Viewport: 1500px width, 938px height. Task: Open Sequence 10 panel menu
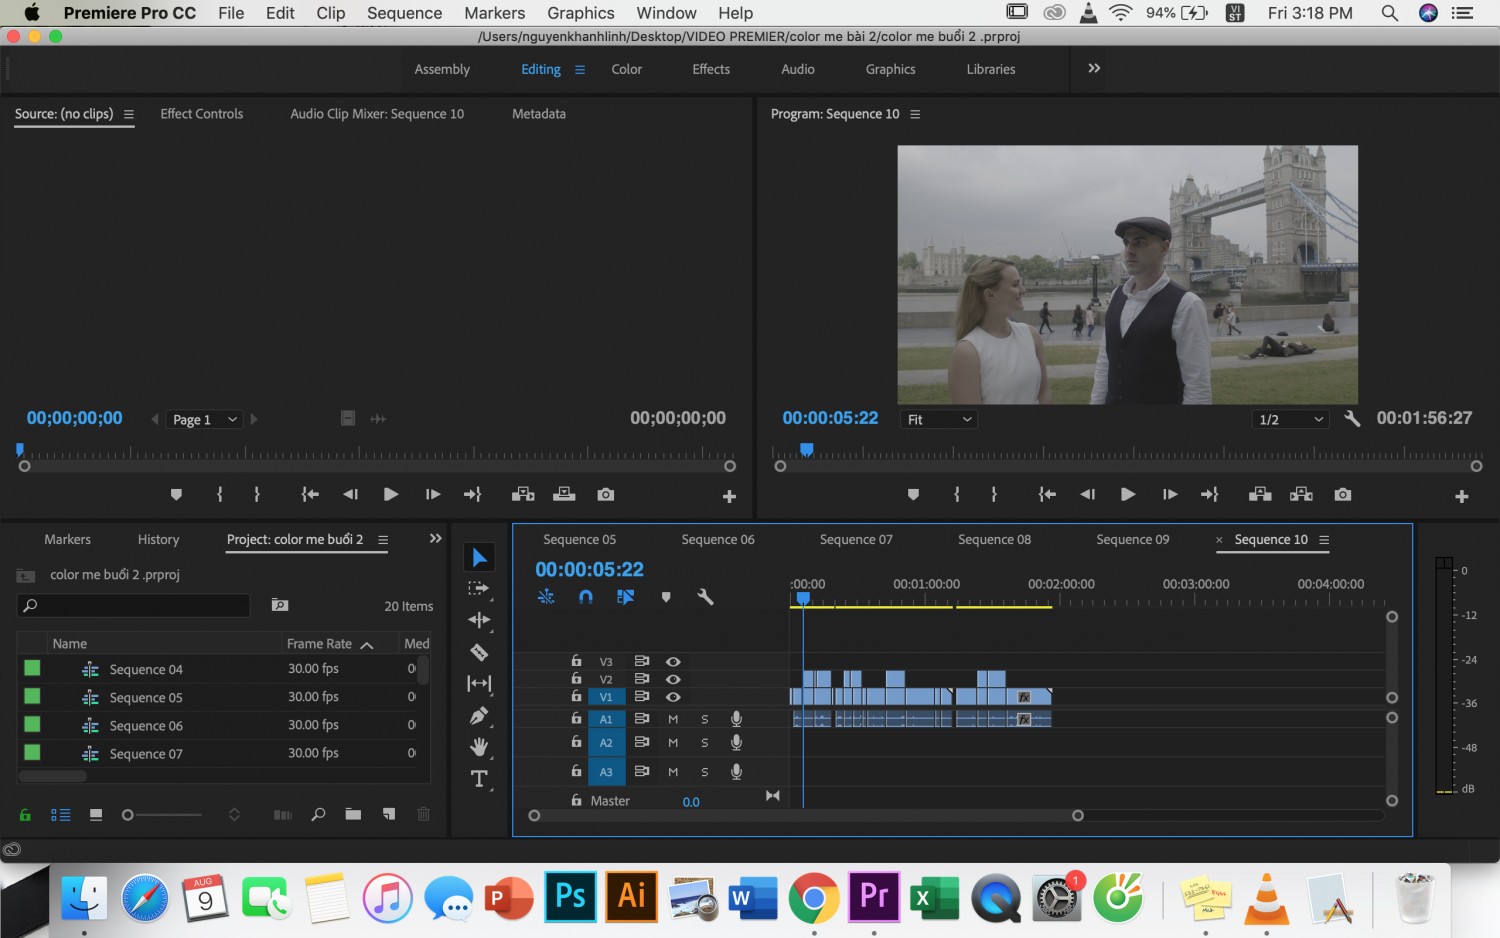(x=1324, y=540)
